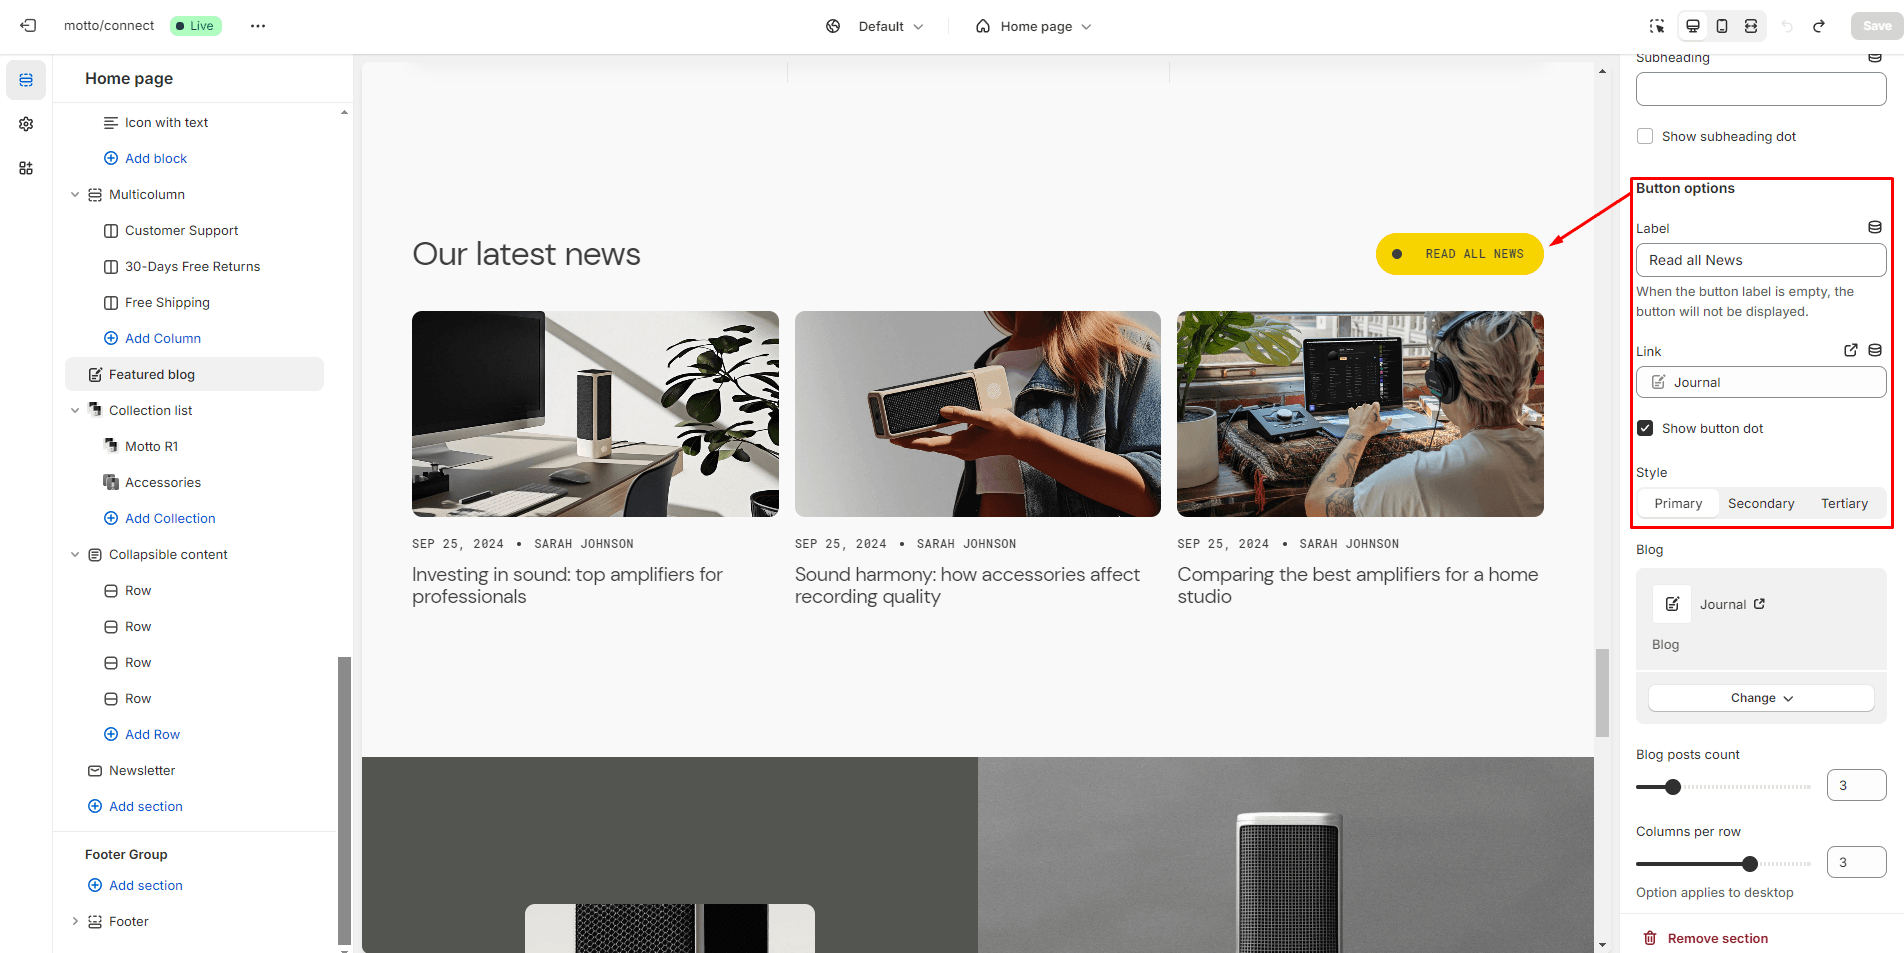Select Newsletter section in sidebar
1904x953 pixels.
pyautogui.click(x=142, y=770)
